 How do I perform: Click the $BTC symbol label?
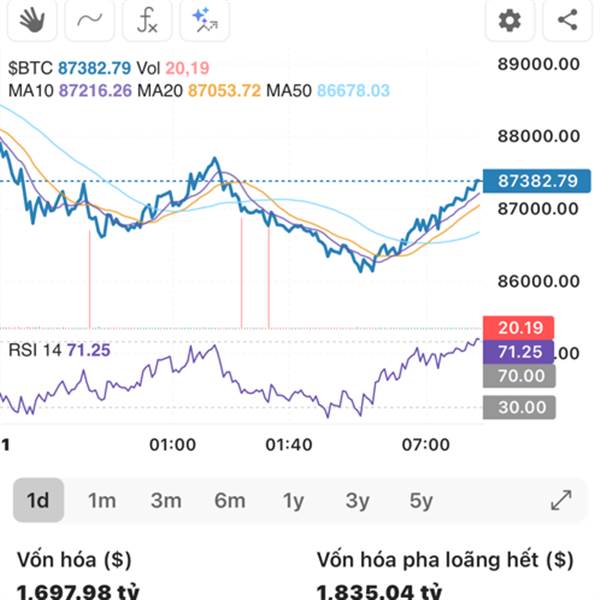[30, 69]
